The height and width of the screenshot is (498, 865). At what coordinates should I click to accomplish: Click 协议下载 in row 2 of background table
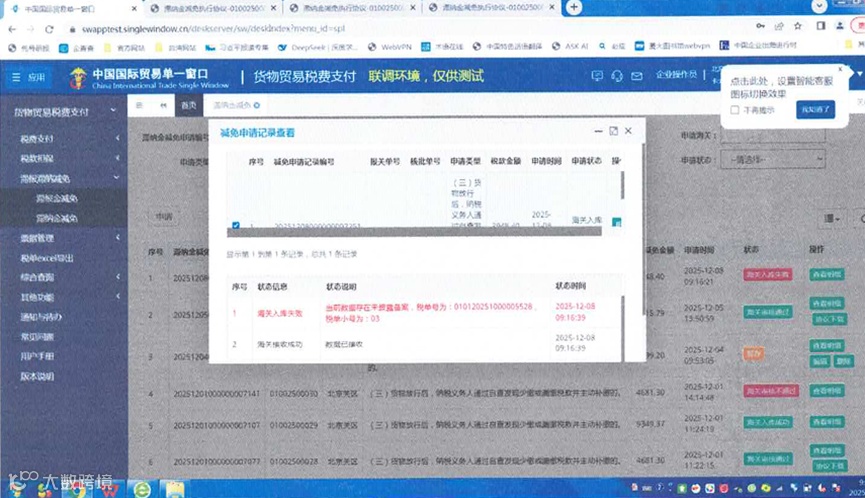(x=829, y=319)
